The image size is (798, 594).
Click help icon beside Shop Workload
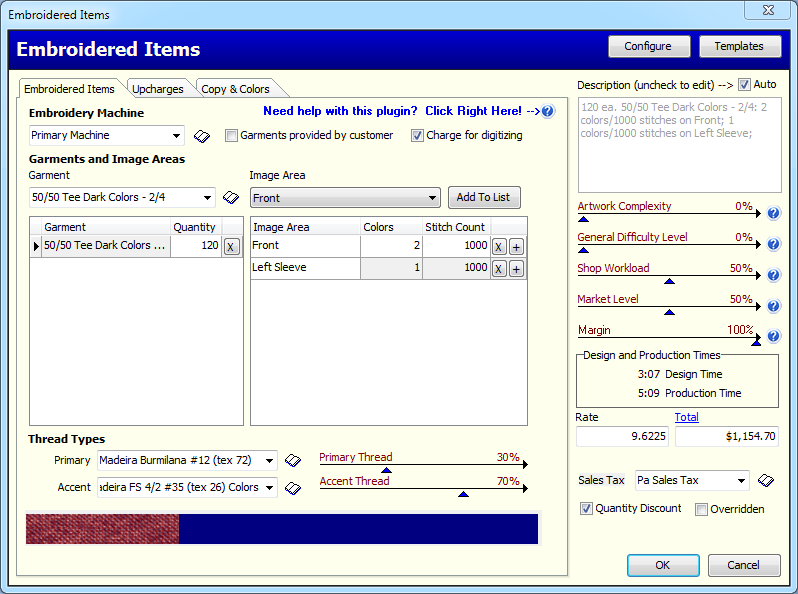coord(773,275)
